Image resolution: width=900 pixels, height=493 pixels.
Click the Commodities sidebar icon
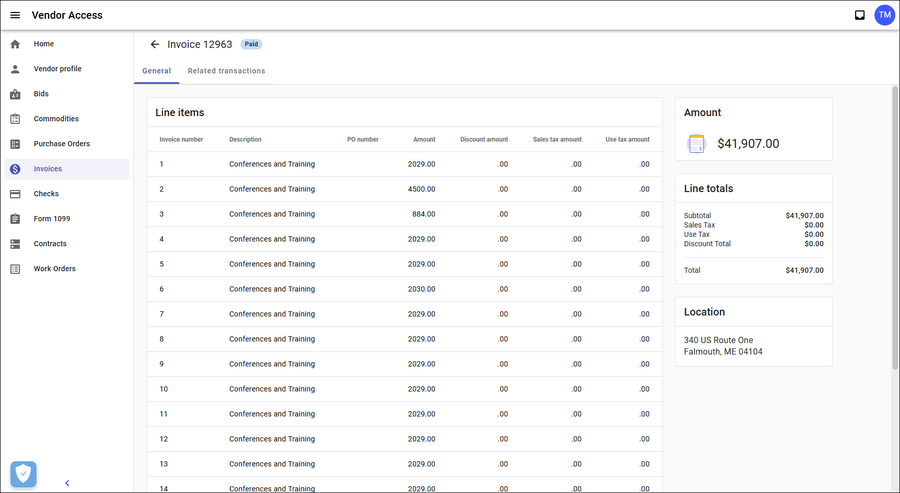click(x=15, y=119)
